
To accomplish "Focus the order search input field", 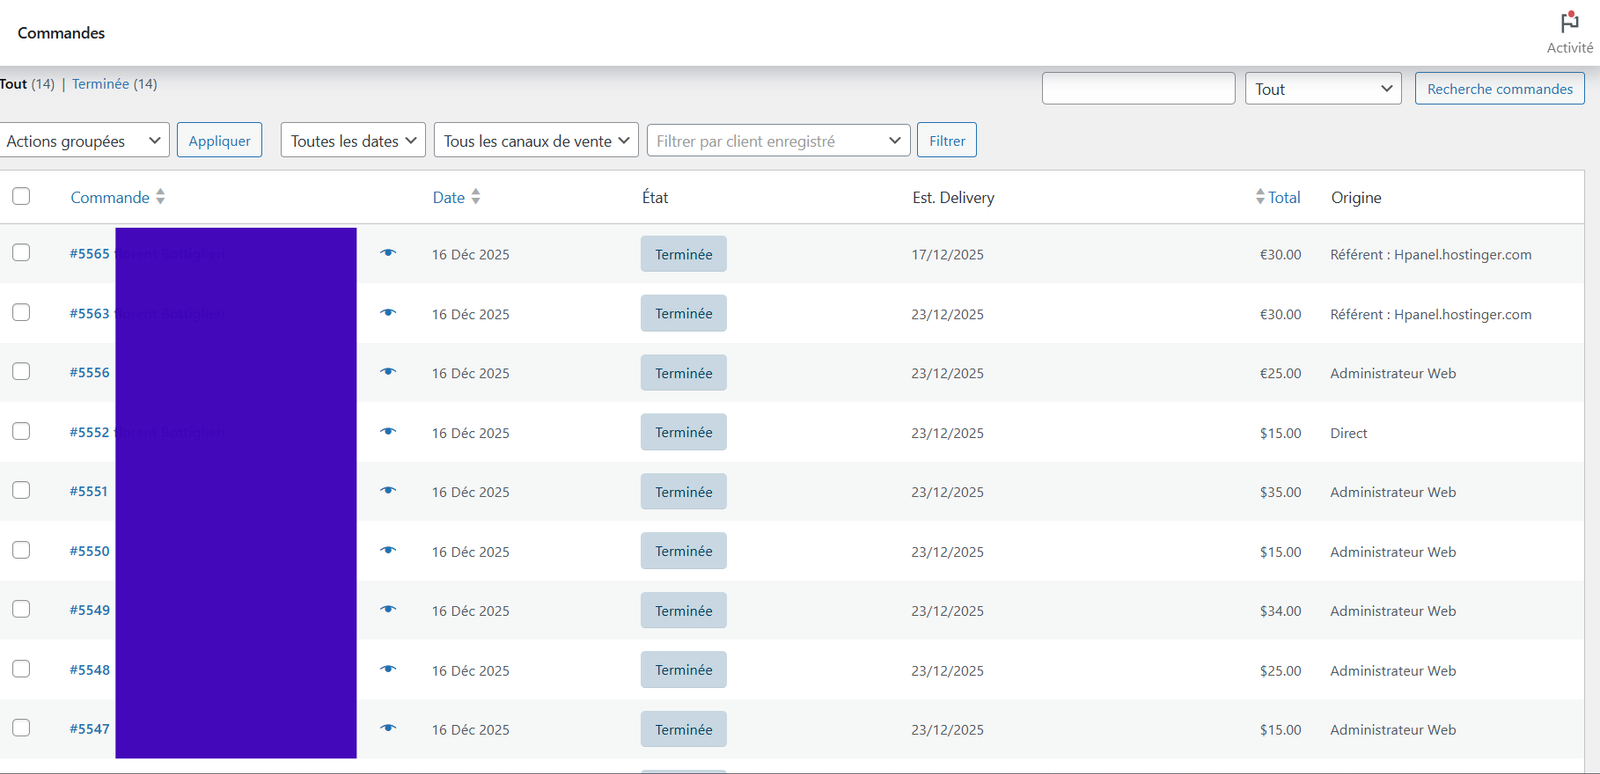I will 1138,88.
